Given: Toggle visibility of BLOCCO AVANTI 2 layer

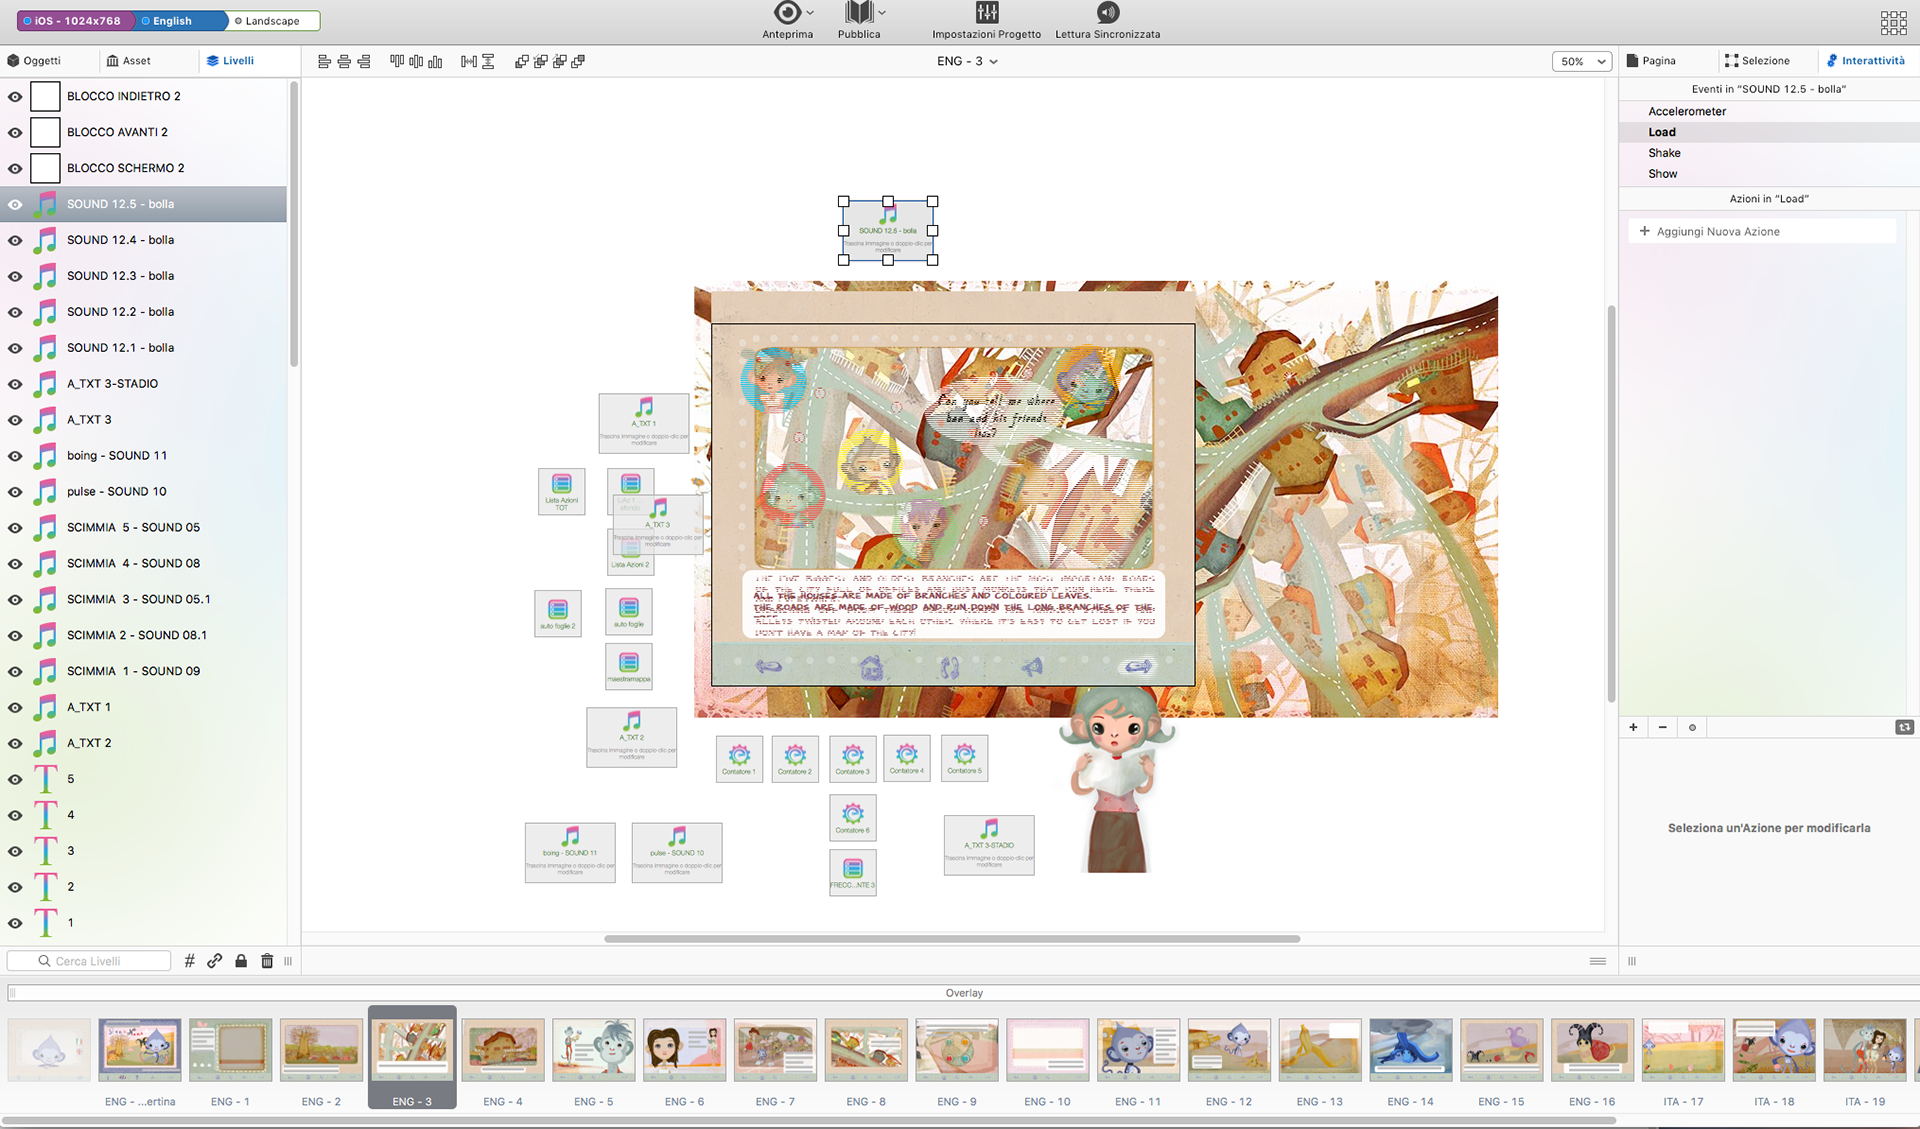Looking at the screenshot, I should point(15,133).
